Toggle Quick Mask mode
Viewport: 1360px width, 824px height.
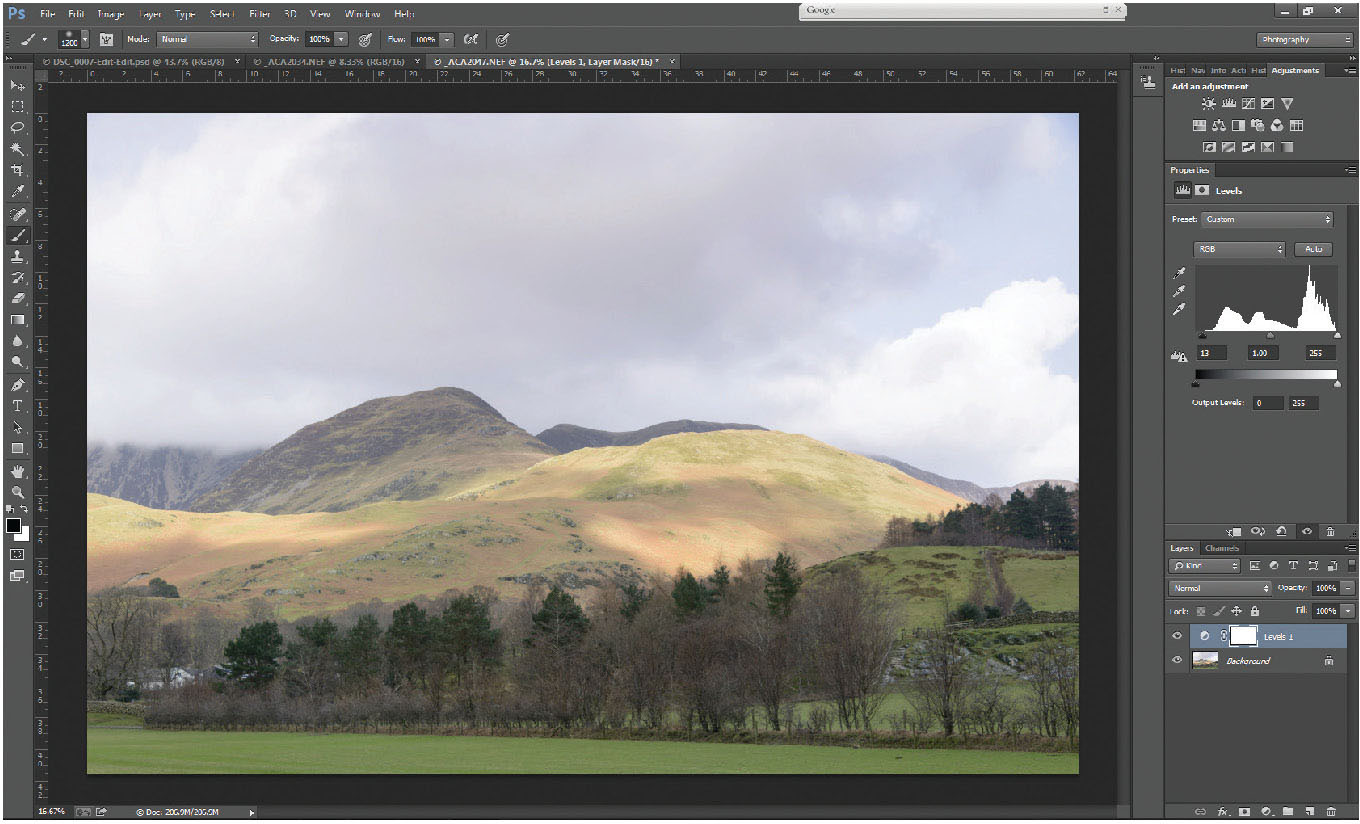pos(17,554)
